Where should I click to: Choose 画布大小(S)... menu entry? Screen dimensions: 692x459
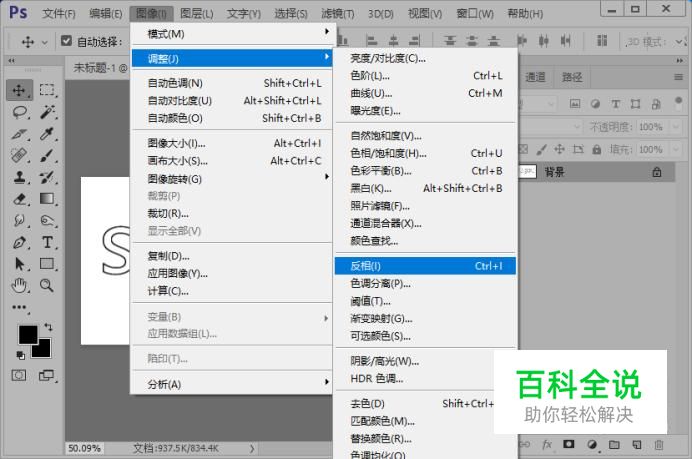pyautogui.click(x=232, y=161)
